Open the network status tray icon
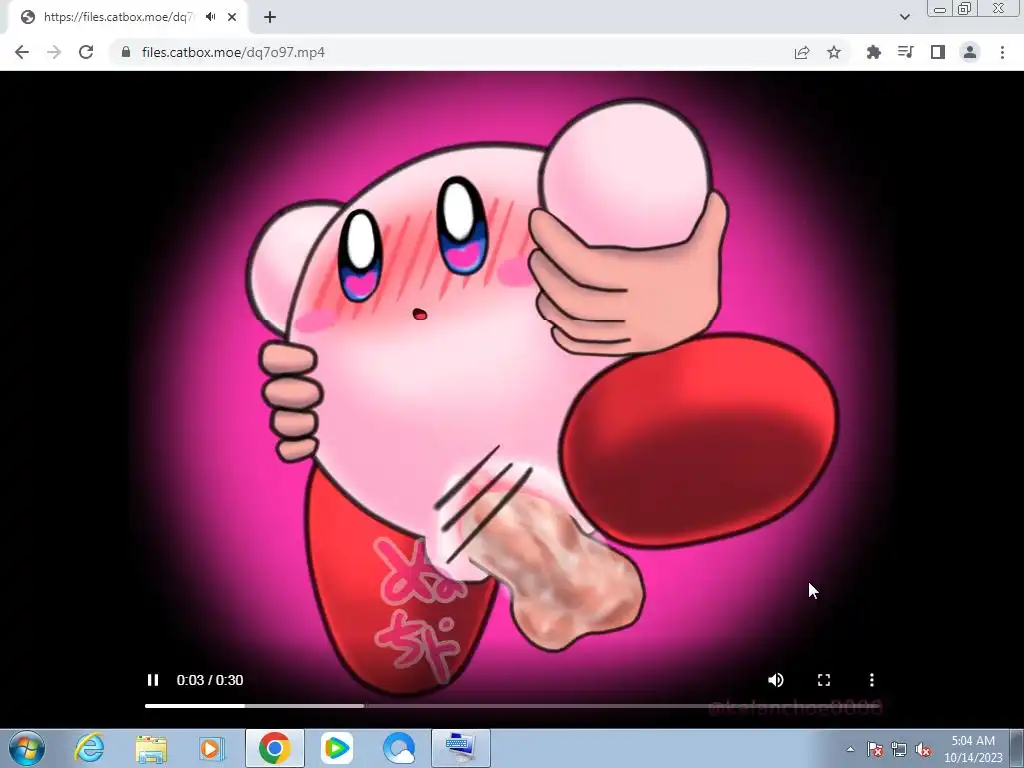 click(899, 749)
